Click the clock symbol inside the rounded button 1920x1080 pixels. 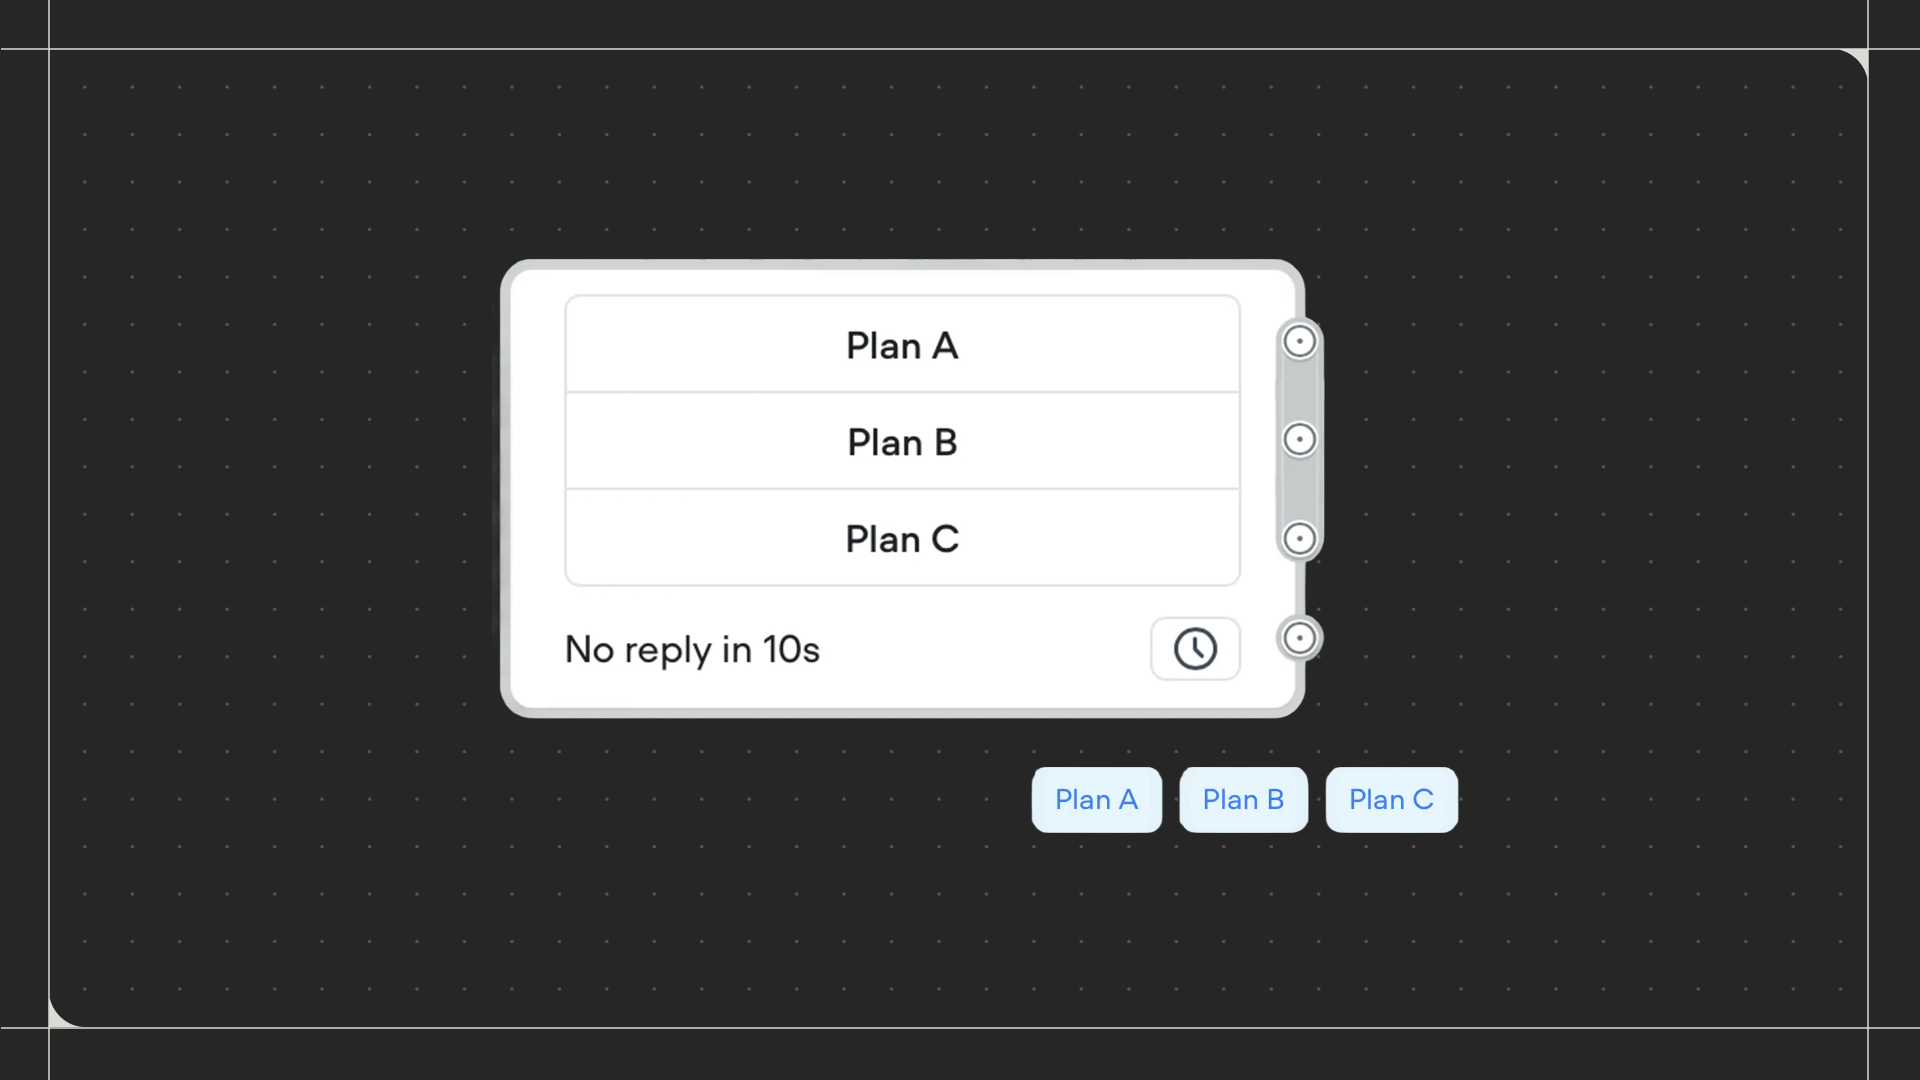tap(1196, 648)
